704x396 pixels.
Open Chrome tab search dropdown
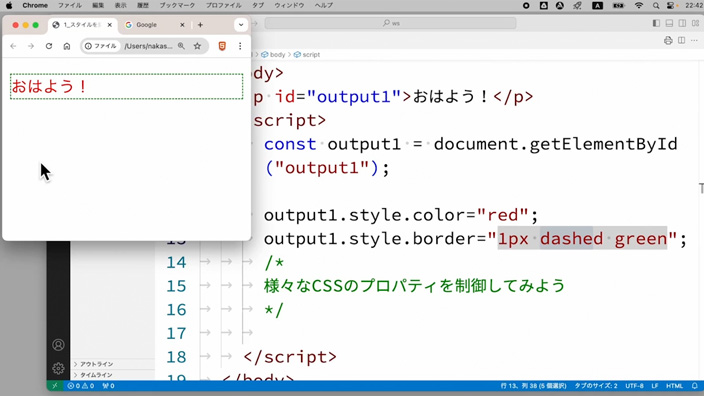[x=241, y=25]
